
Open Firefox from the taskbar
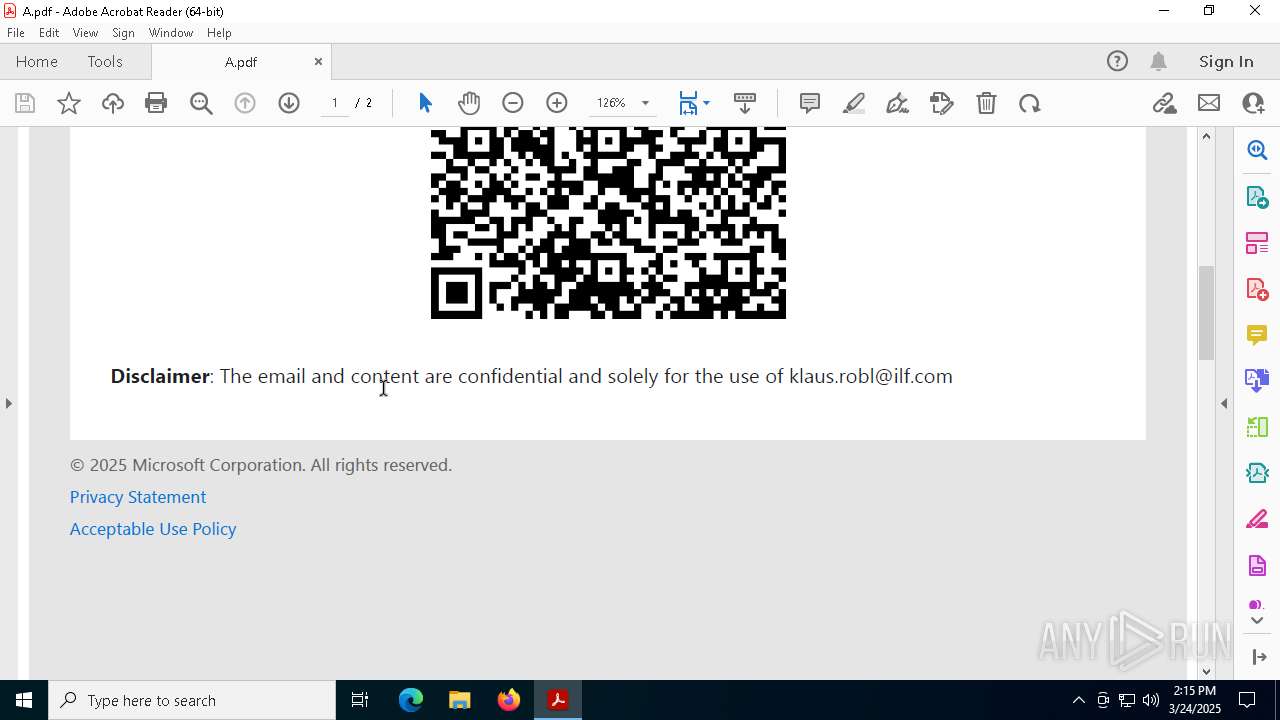509,700
